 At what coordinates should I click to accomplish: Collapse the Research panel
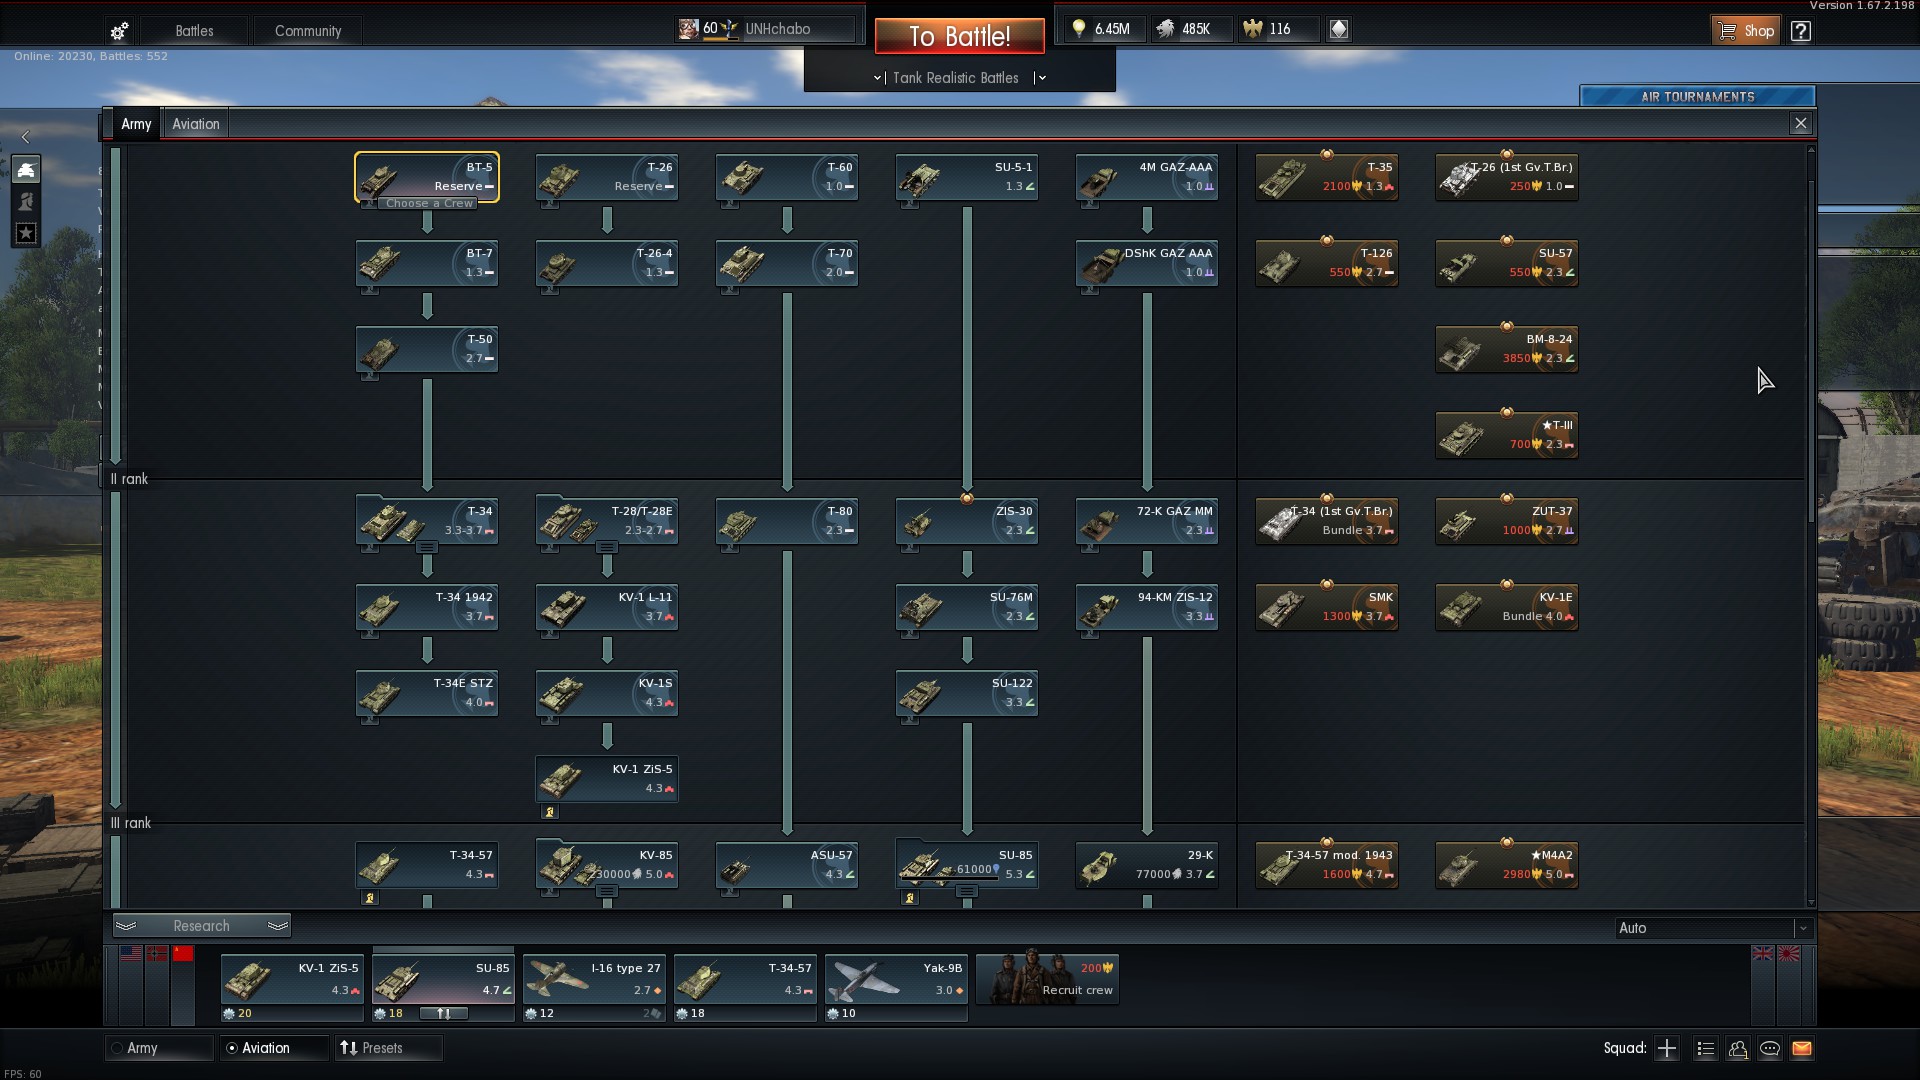pyautogui.click(x=201, y=926)
